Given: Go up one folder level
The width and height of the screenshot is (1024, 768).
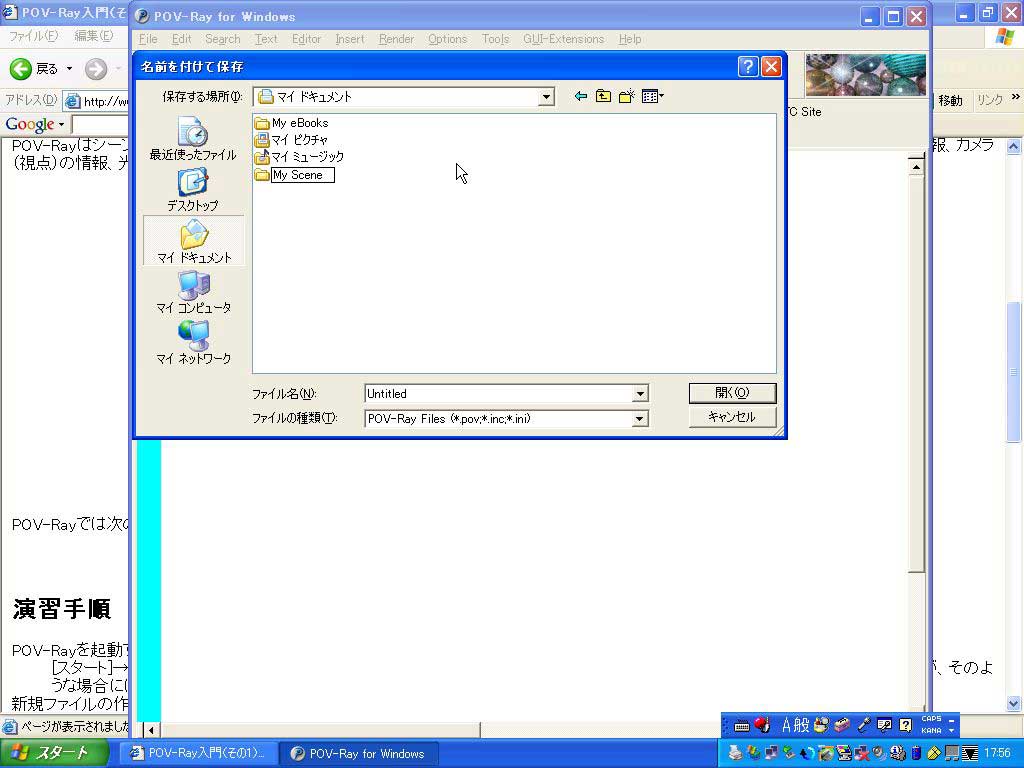Looking at the screenshot, I should pyautogui.click(x=603, y=97).
